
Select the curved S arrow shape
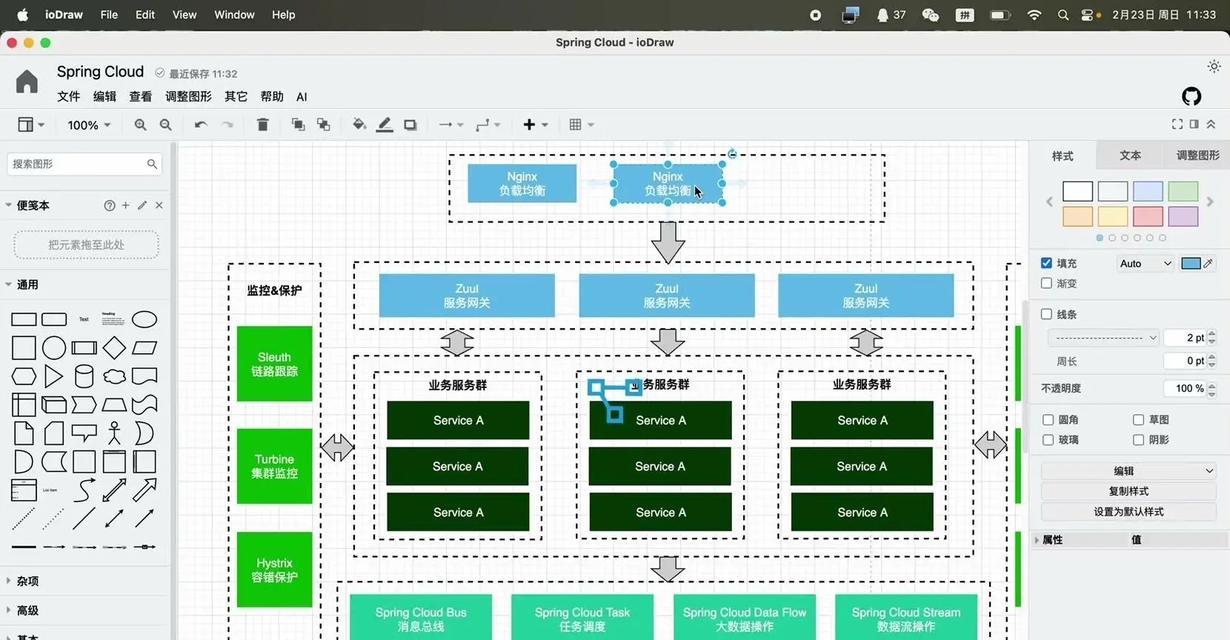point(84,490)
